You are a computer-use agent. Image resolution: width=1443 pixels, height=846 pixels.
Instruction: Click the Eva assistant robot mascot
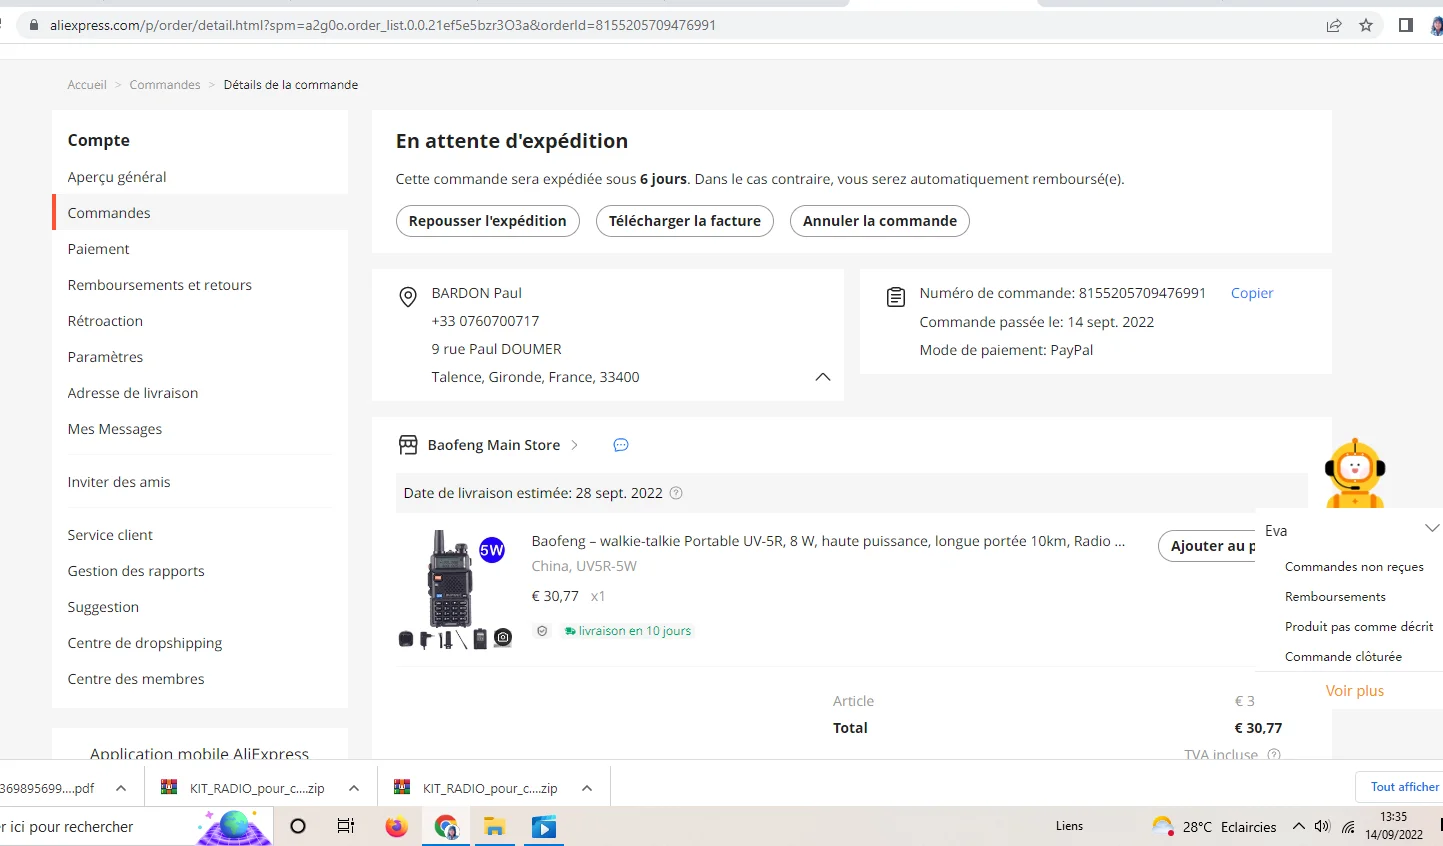click(1355, 473)
